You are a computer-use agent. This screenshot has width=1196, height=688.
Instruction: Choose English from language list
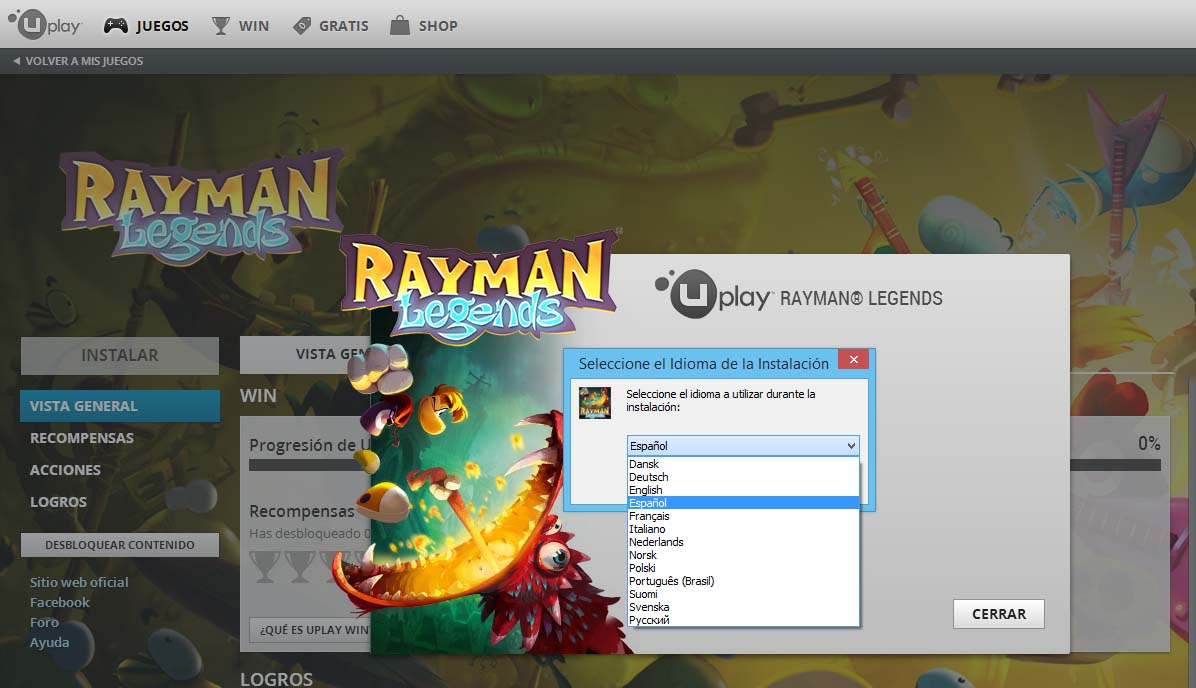[x=743, y=490]
